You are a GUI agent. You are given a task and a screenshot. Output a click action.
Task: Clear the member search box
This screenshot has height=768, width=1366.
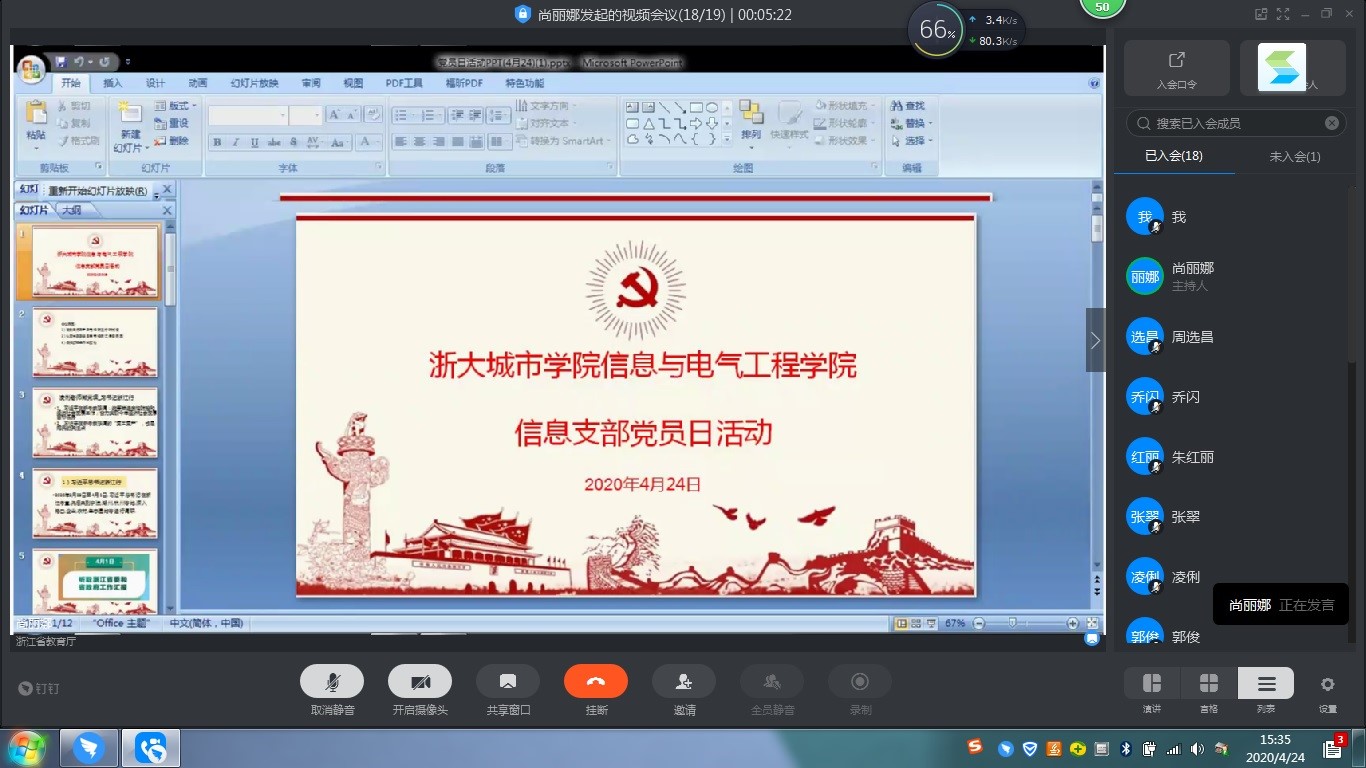pos(1332,123)
